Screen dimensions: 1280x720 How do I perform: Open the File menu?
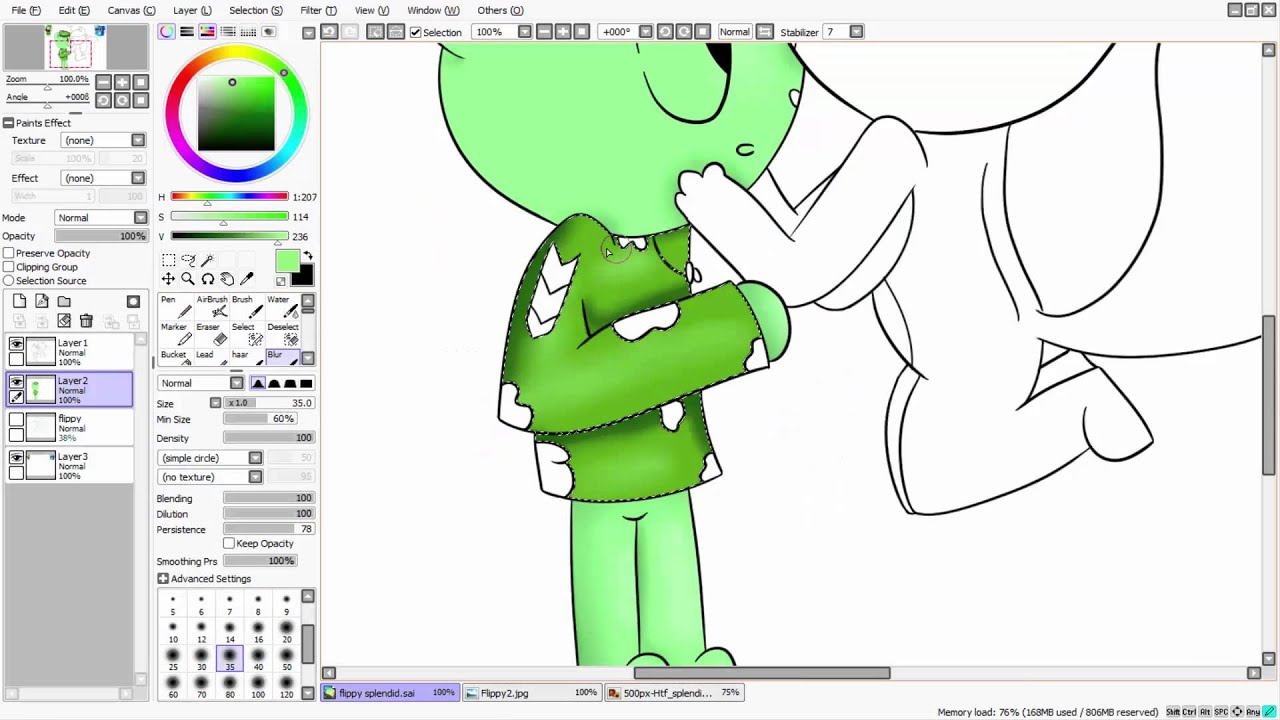tap(26, 10)
